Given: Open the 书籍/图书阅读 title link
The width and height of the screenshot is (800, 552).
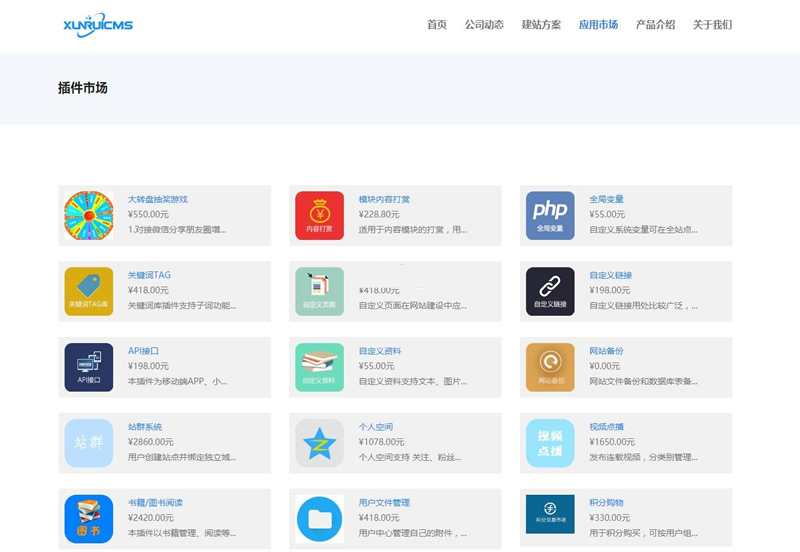Looking at the screenshot, I should click(155, 503).
